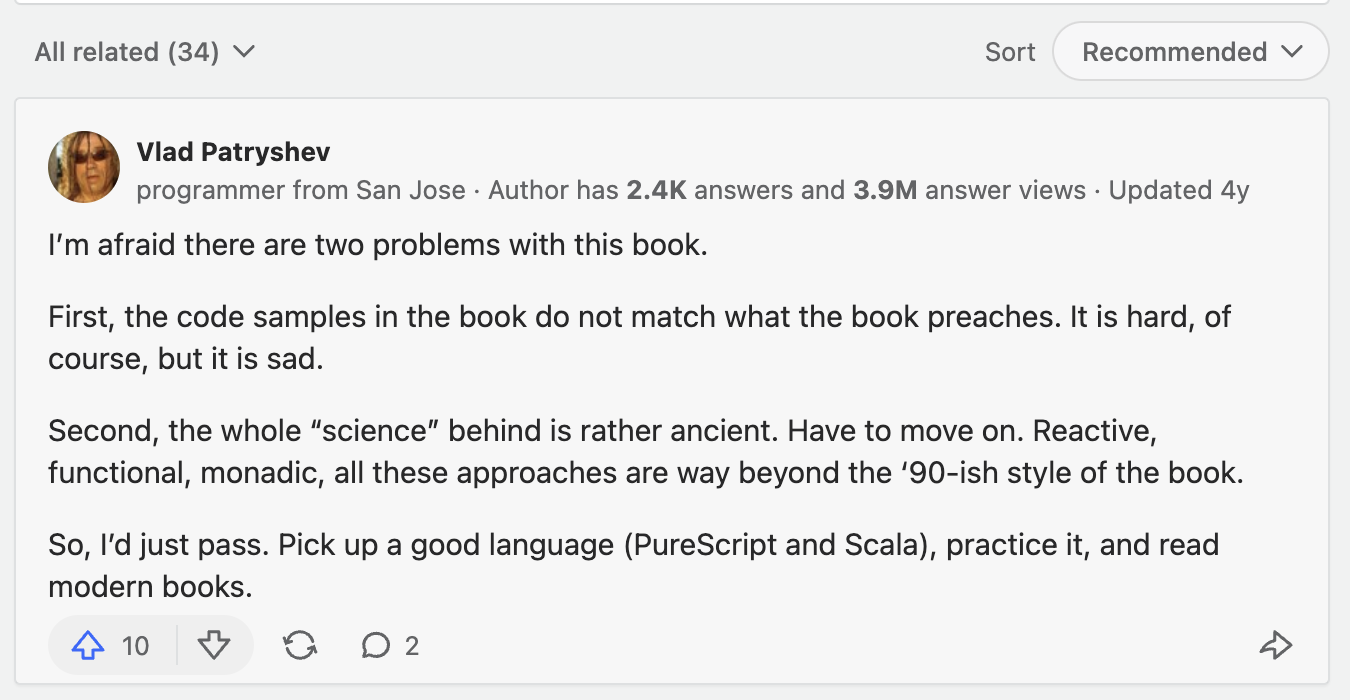Upvote Vlad Patryshev's answer
Viewport: 1350px width, 700px height.
coord(89,646)
